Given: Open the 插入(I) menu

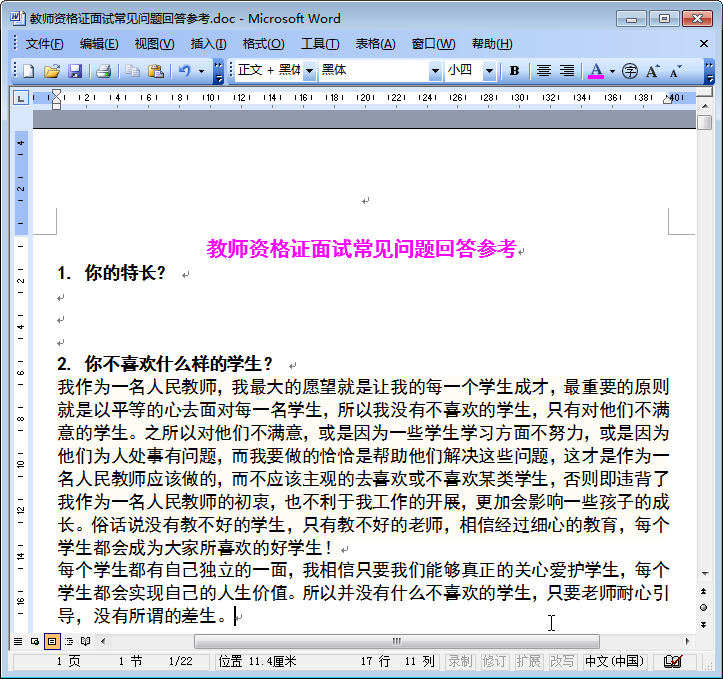Looking at the screenshot, I should pos(208,44).
